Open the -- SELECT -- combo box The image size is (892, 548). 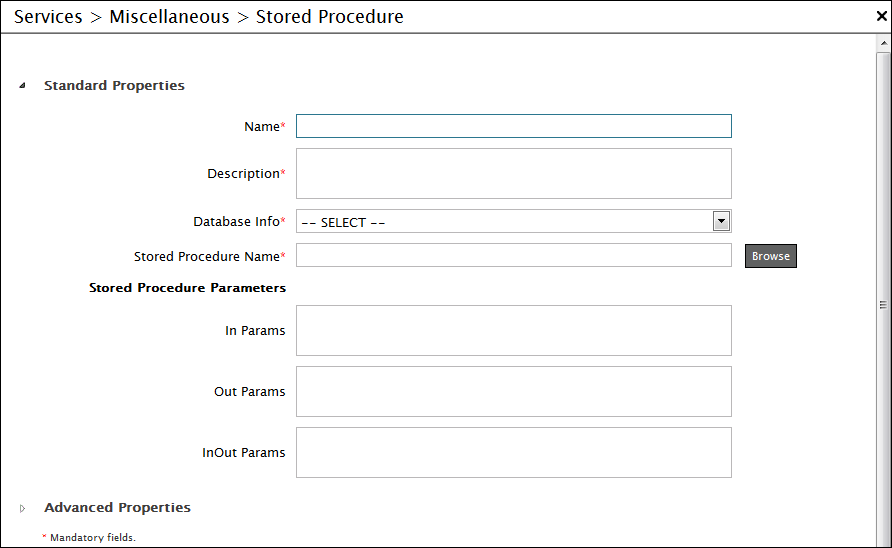(514, 221)
